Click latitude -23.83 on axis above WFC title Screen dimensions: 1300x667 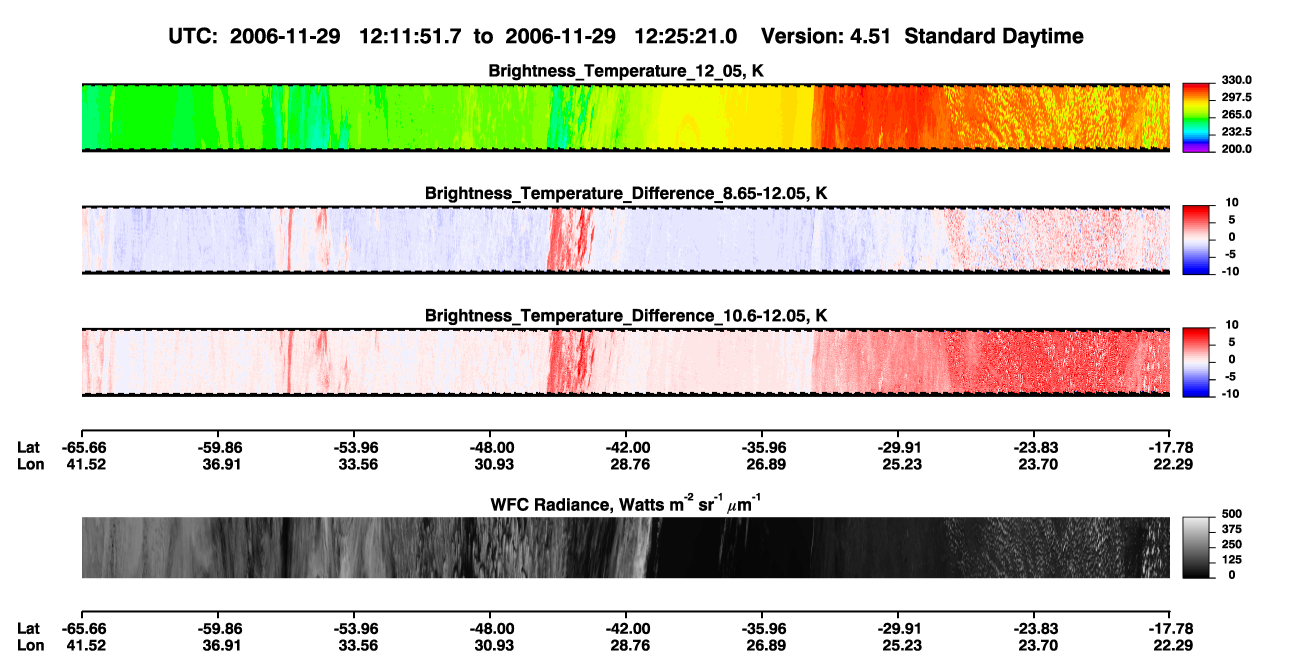tap(1035, 447)
